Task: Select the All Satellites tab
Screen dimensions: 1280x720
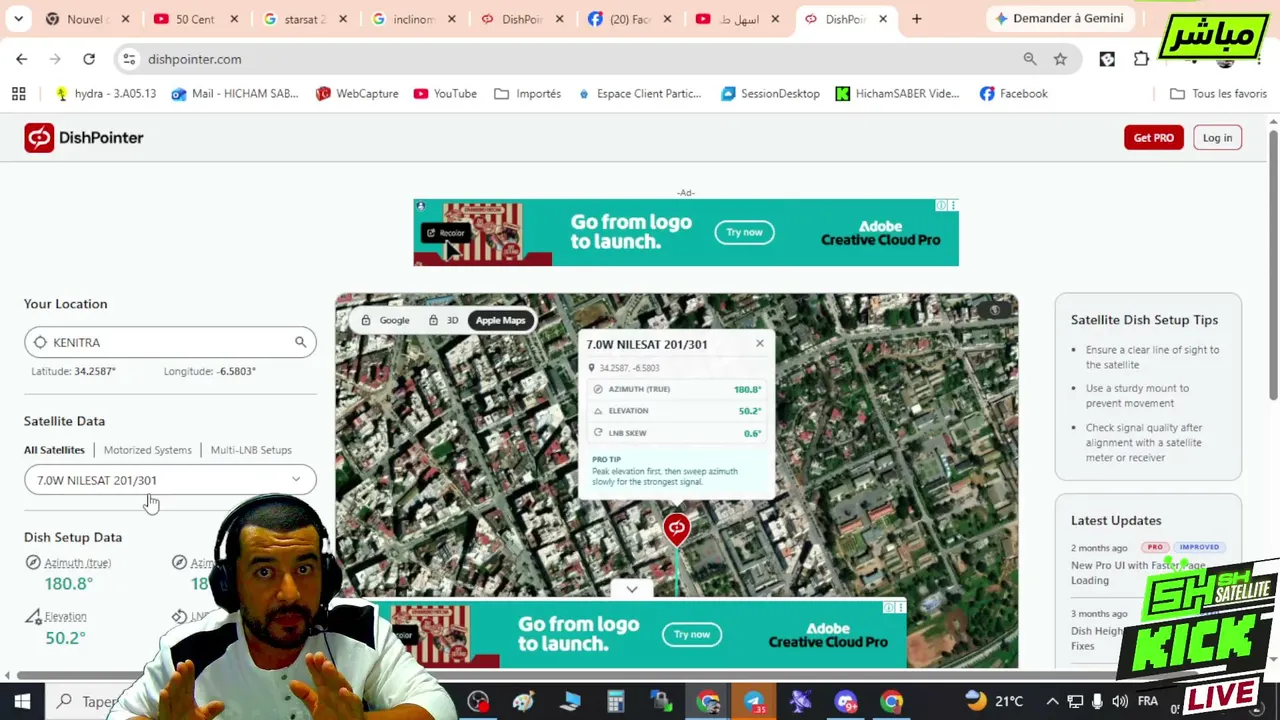Action: point(54,450)
